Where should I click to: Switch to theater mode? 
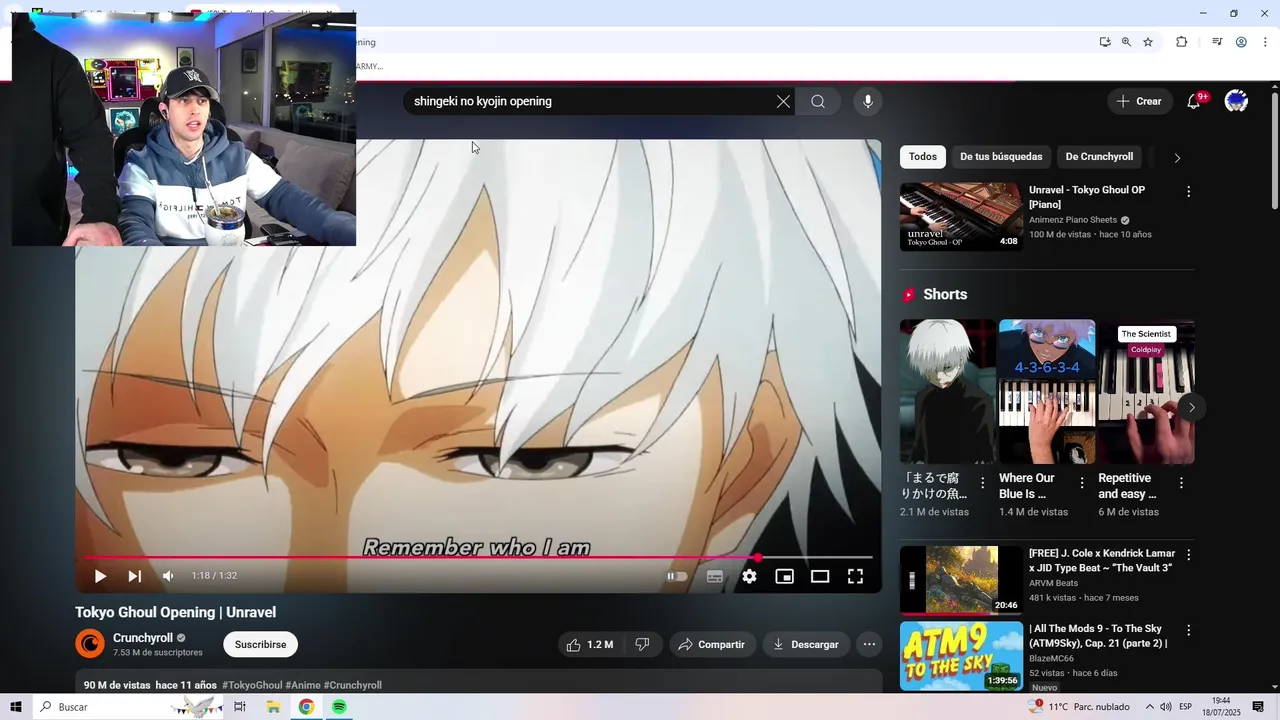coord(820,576)
